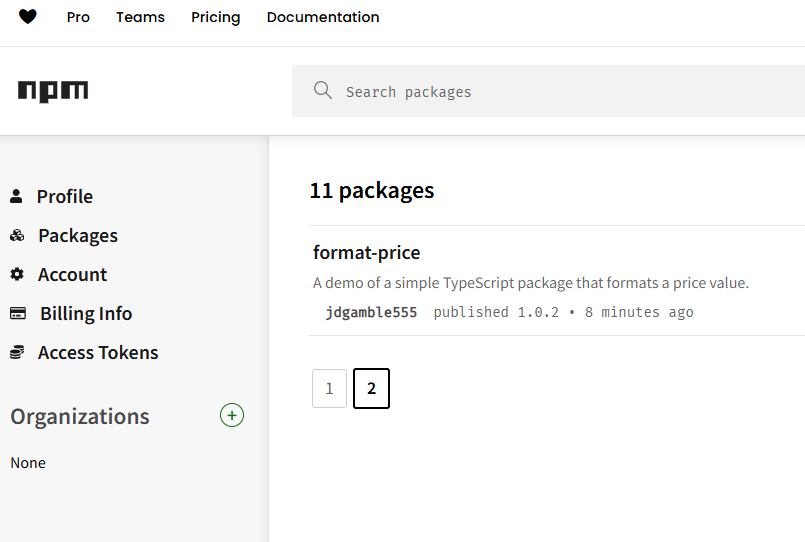Open the Pro menu link
This screenshot has width=805, height=542.
click(78, 17)
